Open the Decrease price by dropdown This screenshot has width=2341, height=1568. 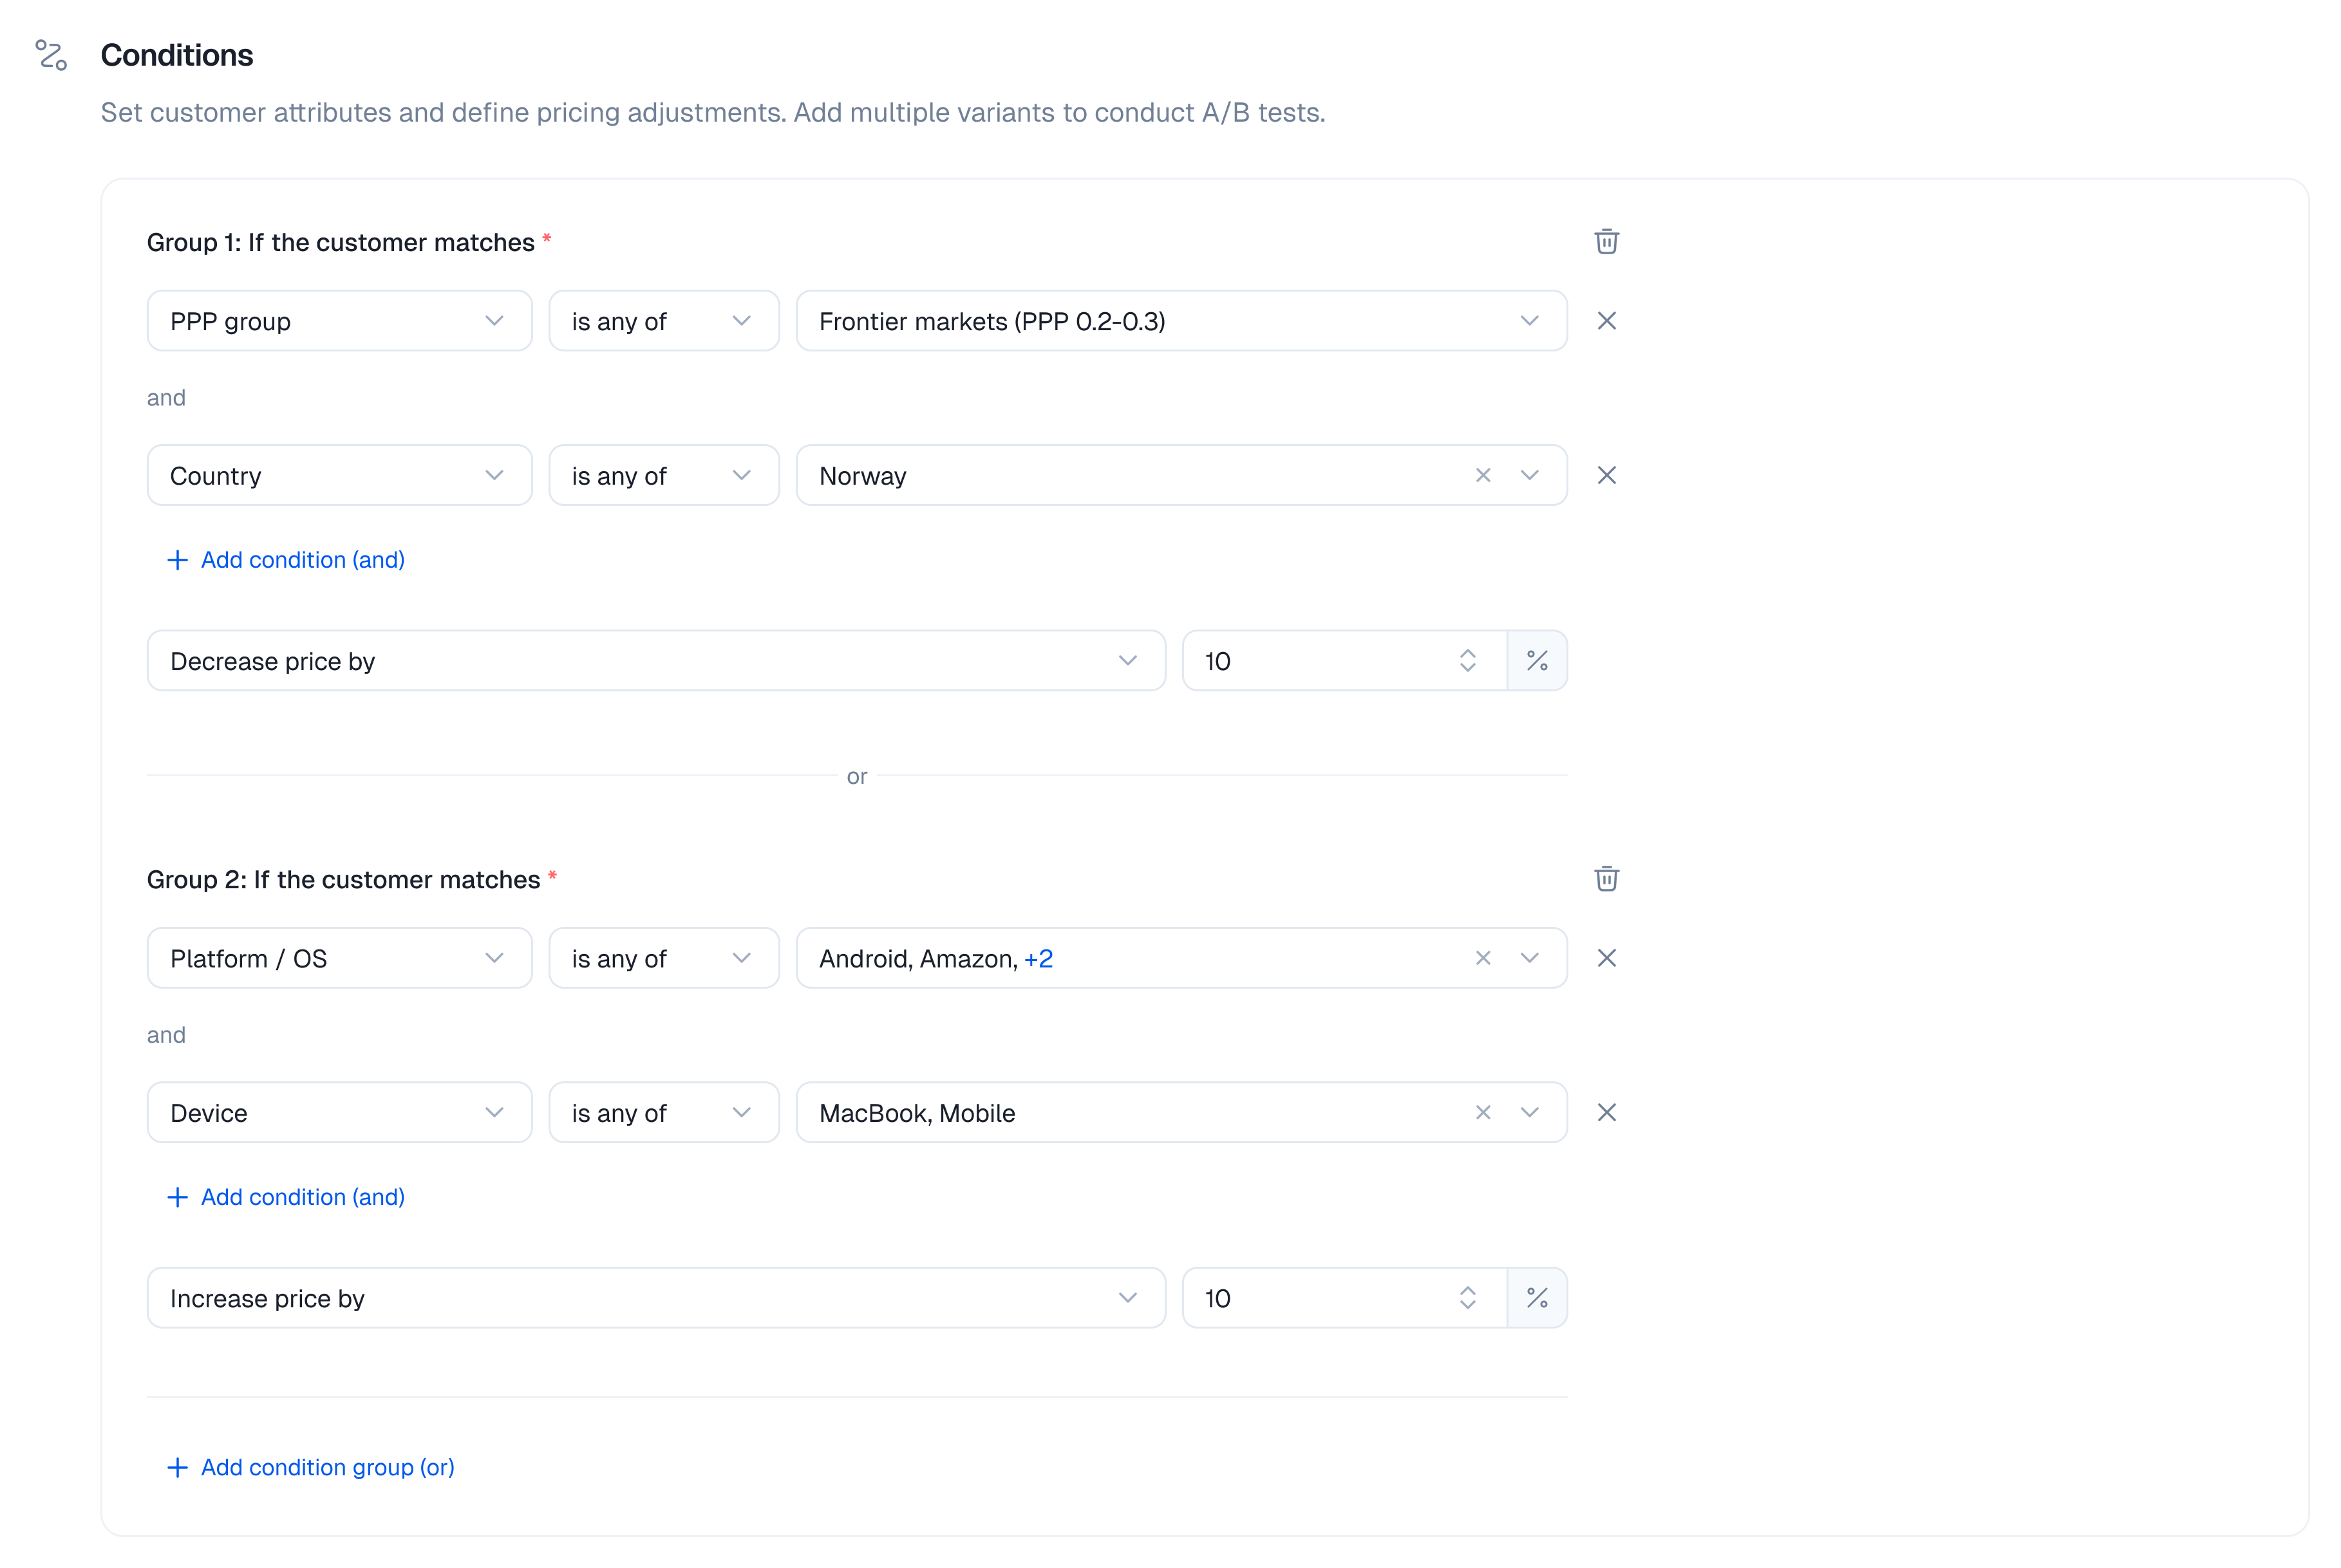(x=655, y=661)
